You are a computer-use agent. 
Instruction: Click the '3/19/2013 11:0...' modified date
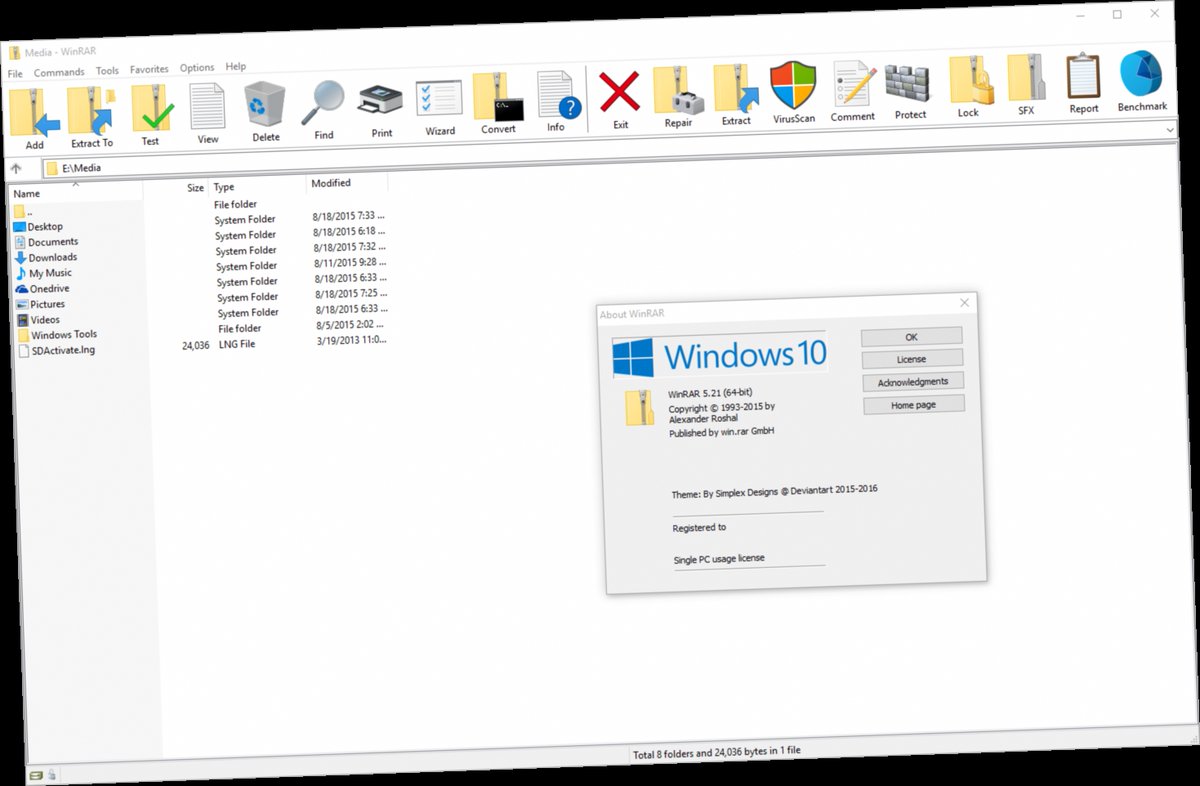click(x=352, y=340)
